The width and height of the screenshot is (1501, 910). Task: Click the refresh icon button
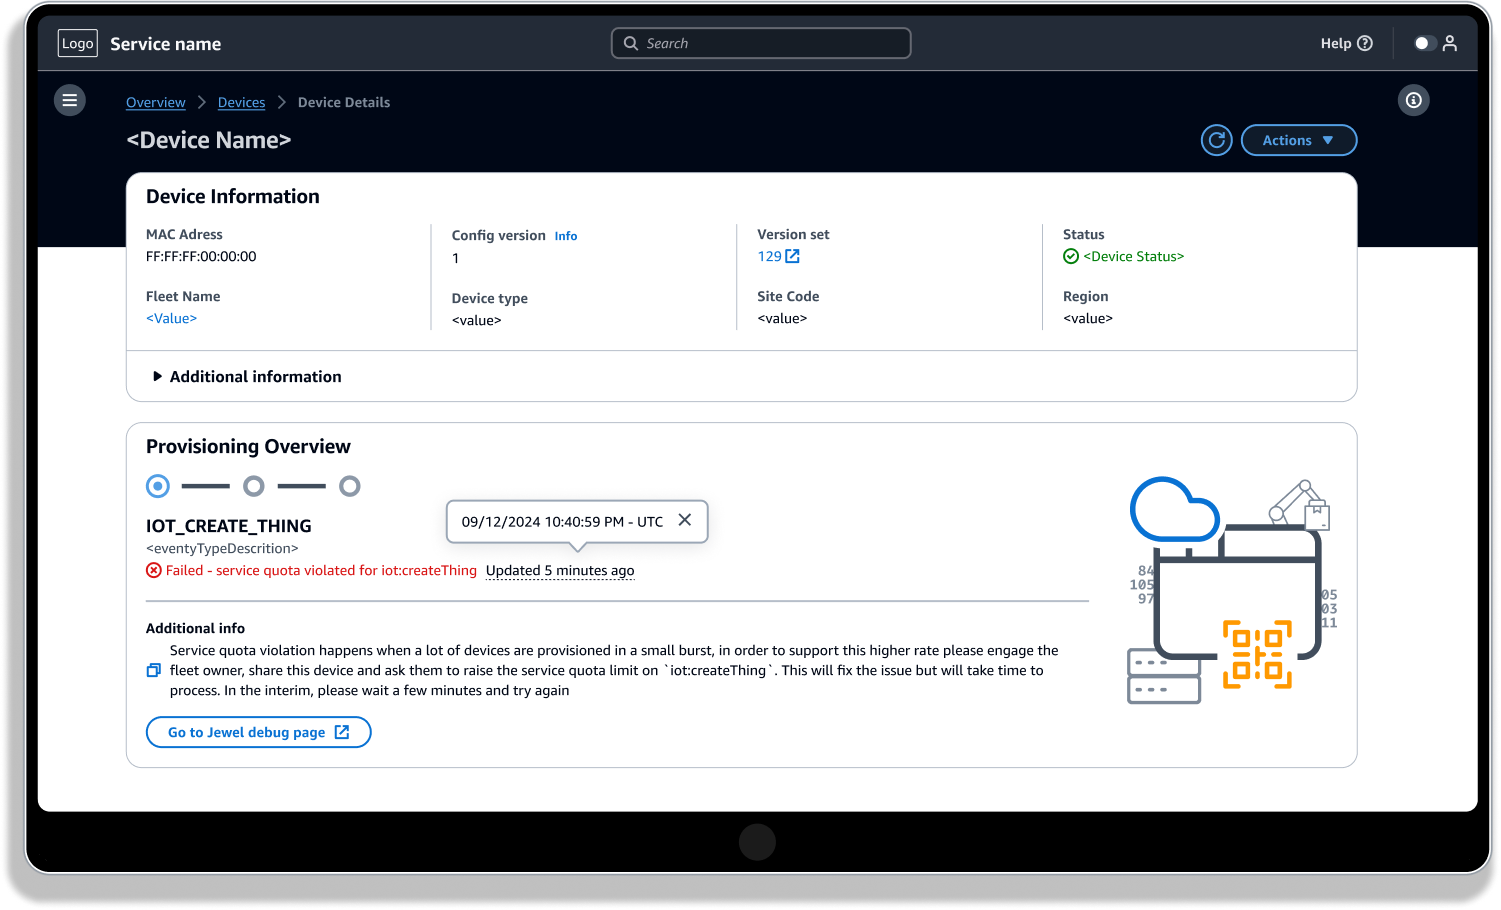pyautogui.click(x=1216, y=140)
